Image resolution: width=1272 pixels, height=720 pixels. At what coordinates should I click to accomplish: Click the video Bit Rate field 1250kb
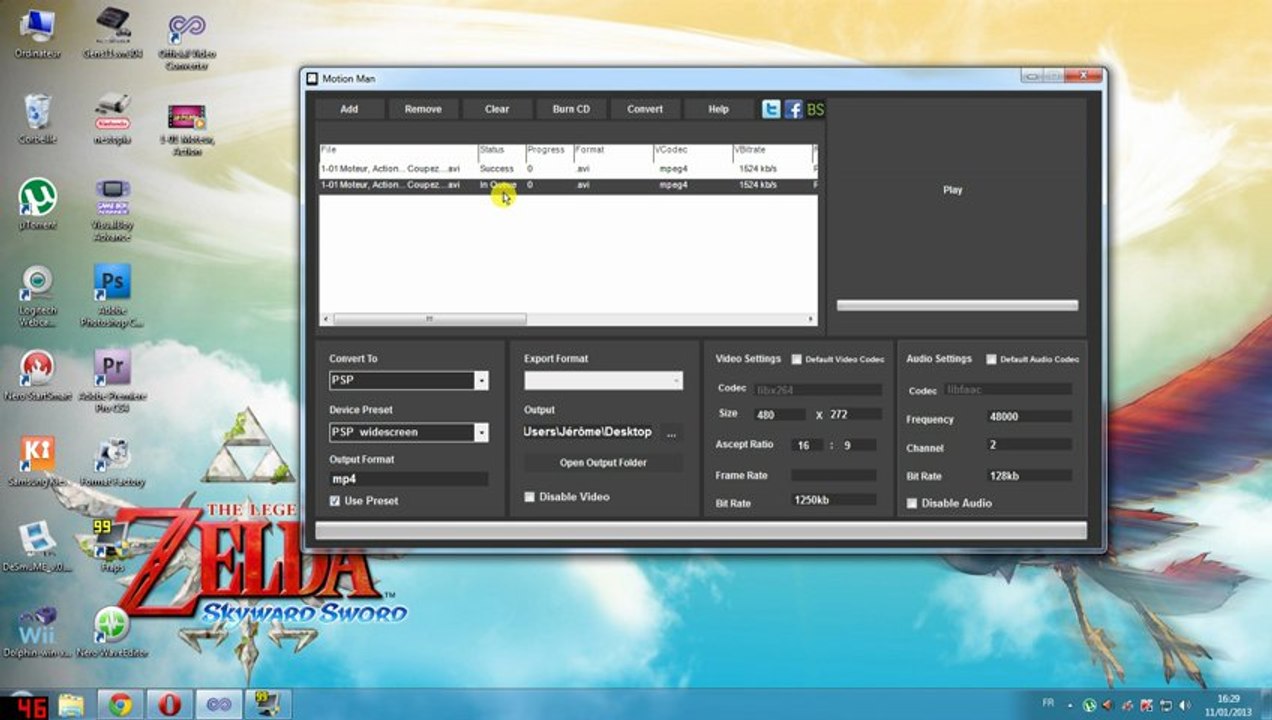click(834, 500)
